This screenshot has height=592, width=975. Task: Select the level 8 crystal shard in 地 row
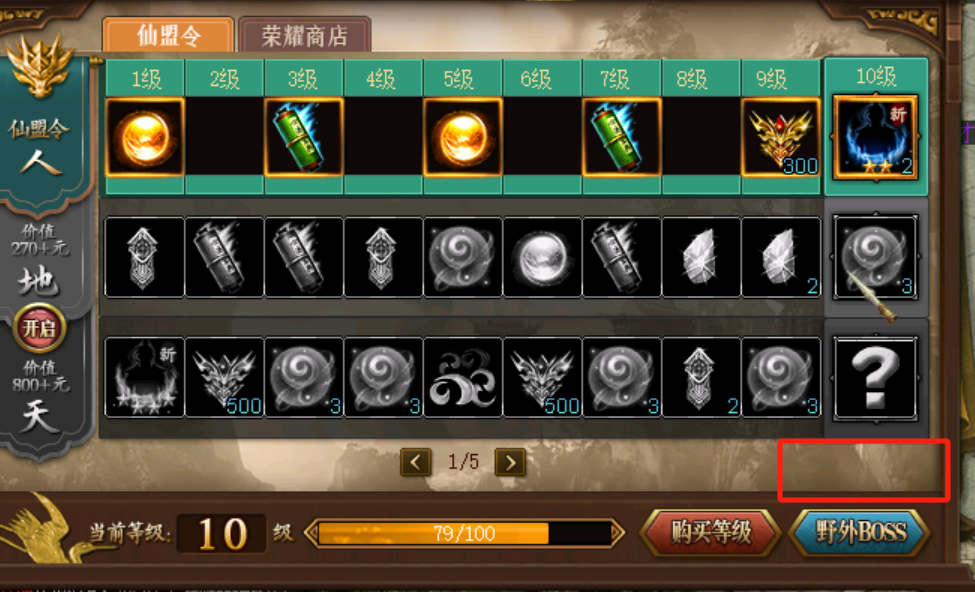701,257
